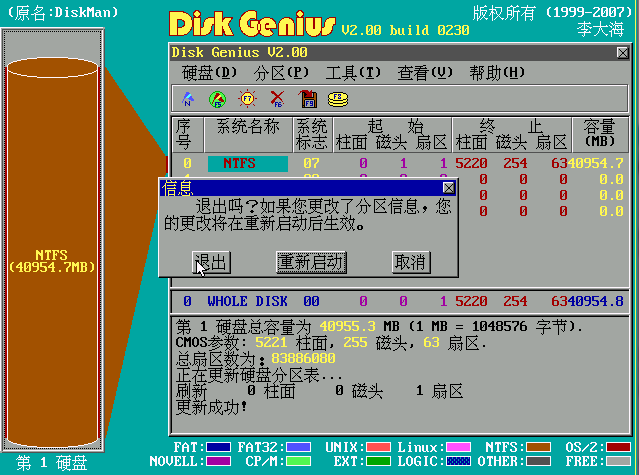Click the NOVELL purple legend swatch
The image size is (639, 475).
(218, 462)
